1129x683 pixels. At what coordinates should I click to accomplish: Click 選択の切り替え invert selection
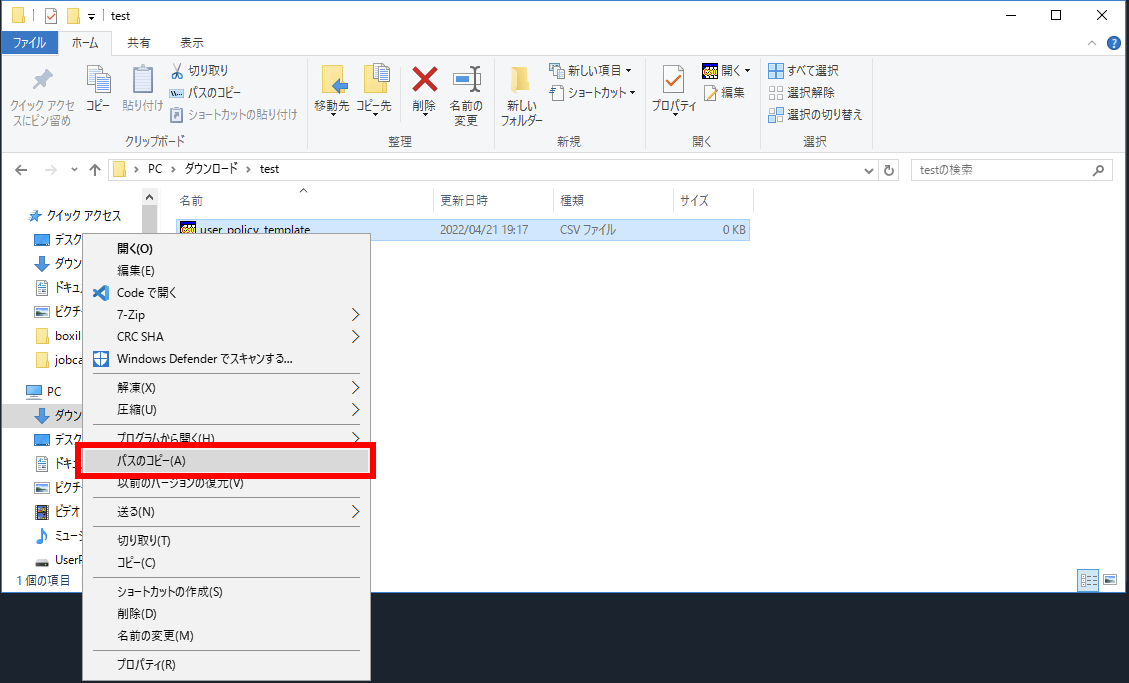pyautogui.click(x=815, y=114)
